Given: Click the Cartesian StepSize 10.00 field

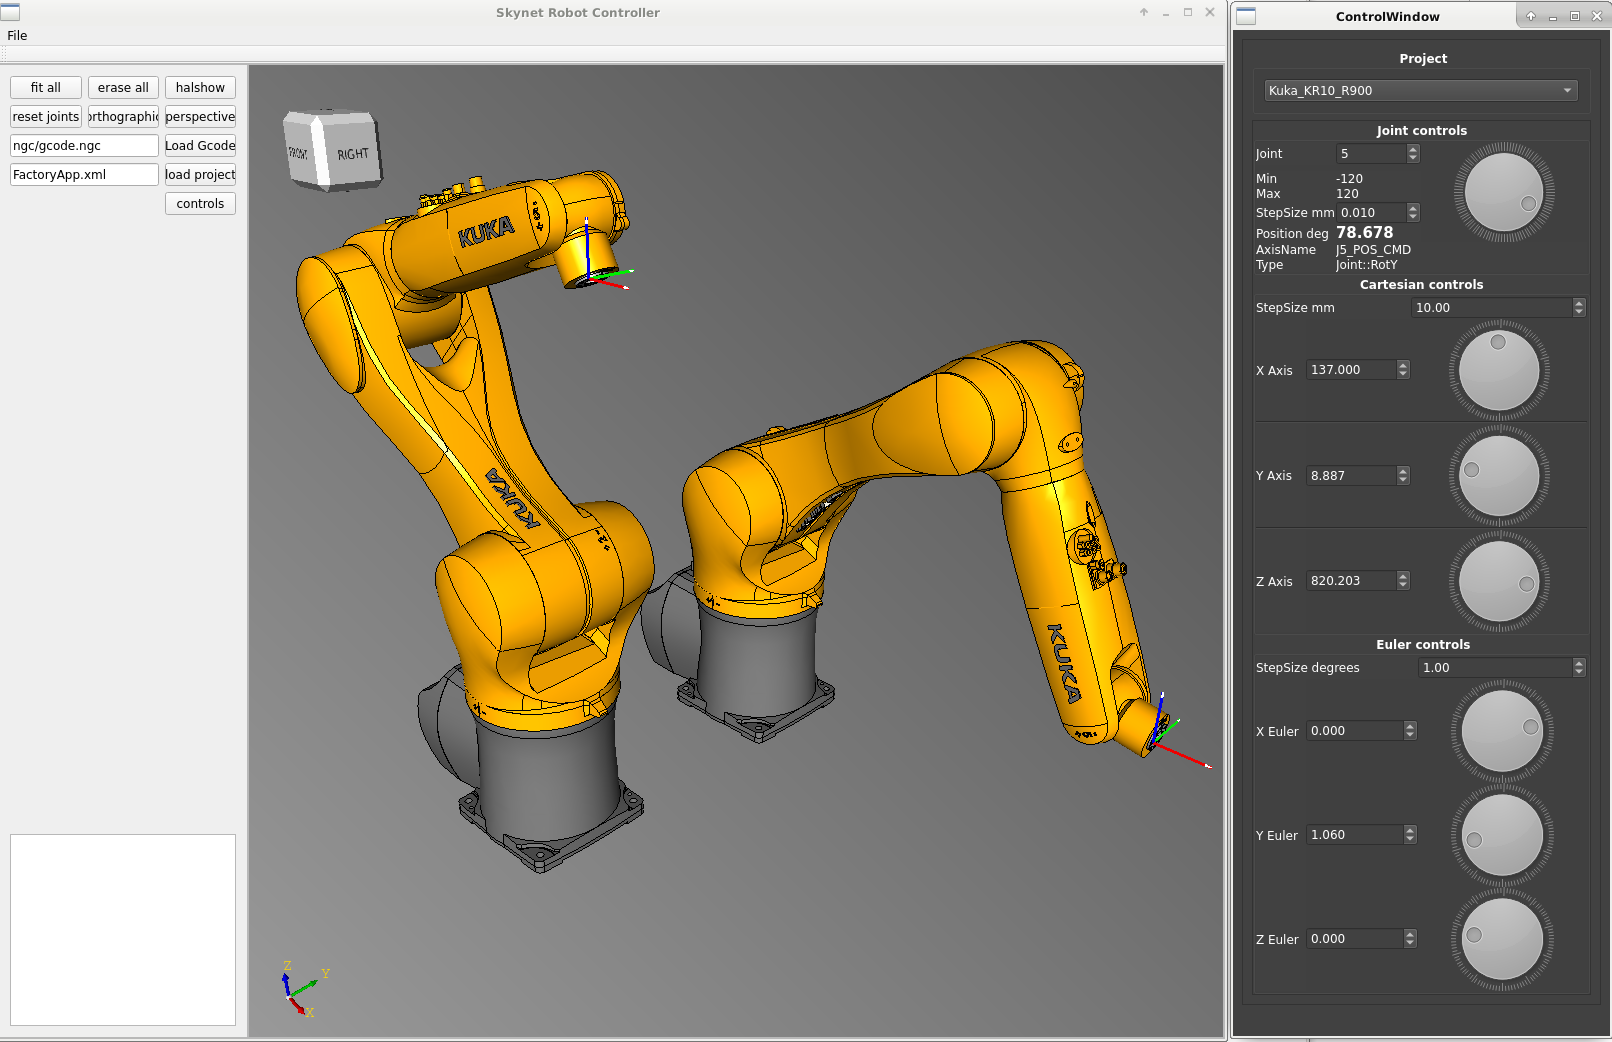Looking at the screenshot, I should pos(1491,308).
